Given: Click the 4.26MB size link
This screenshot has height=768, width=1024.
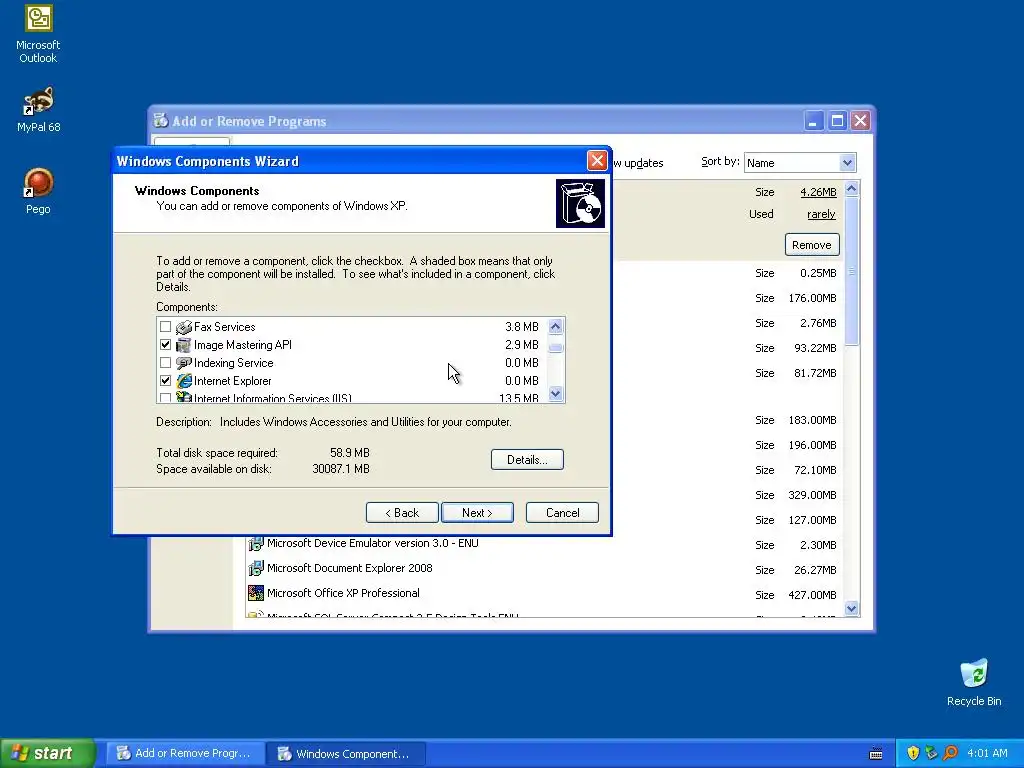Looking at the screenshot, I should click(x=818, y=192).
